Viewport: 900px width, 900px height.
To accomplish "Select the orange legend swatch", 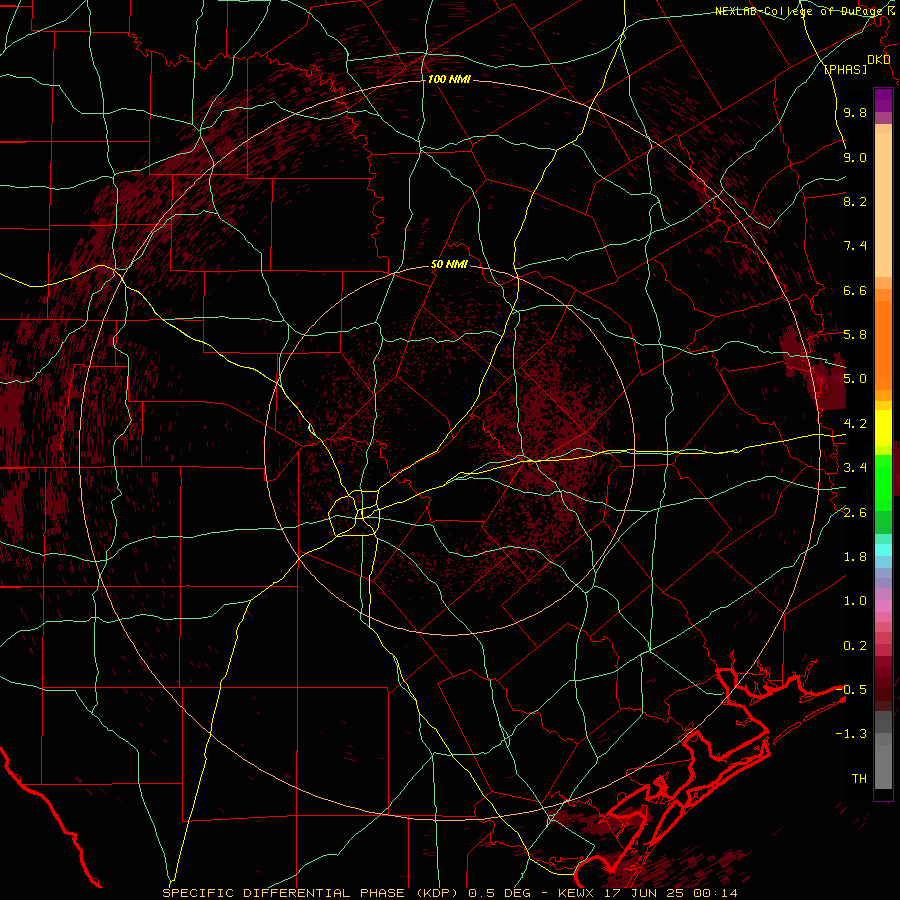I will (x=883, y=346).
